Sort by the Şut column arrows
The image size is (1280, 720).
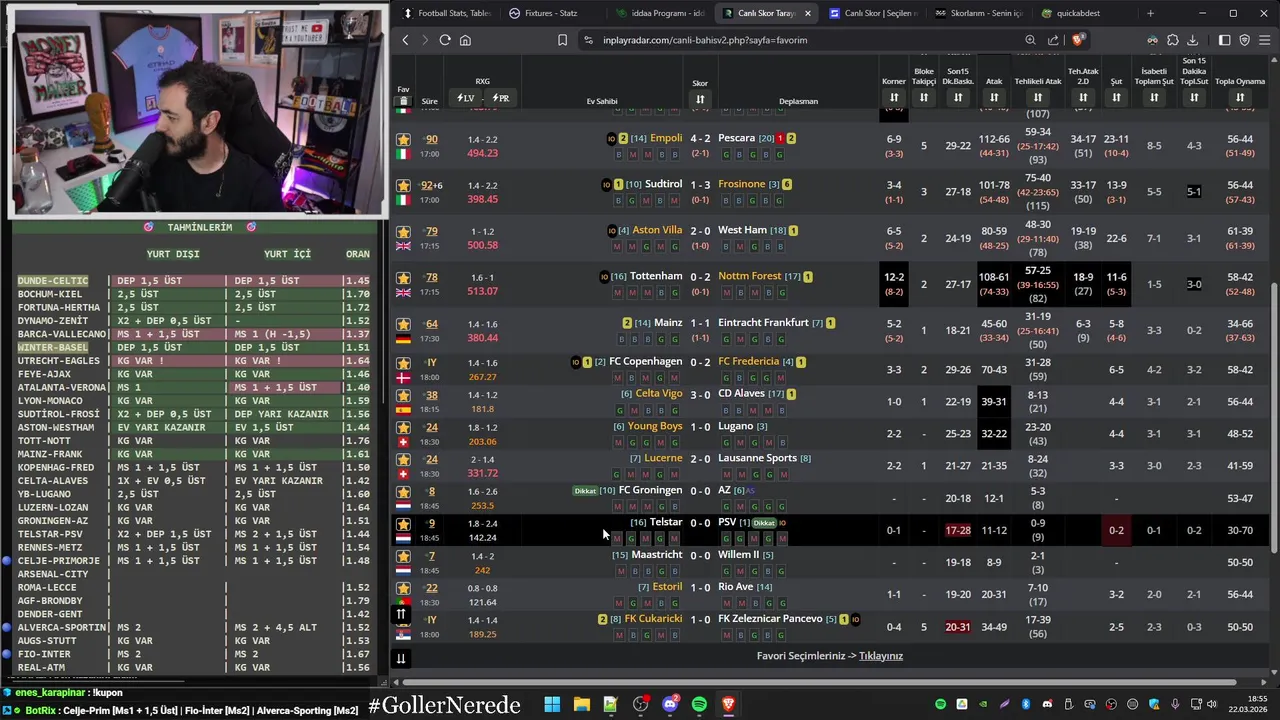(x=1116, y=97)
